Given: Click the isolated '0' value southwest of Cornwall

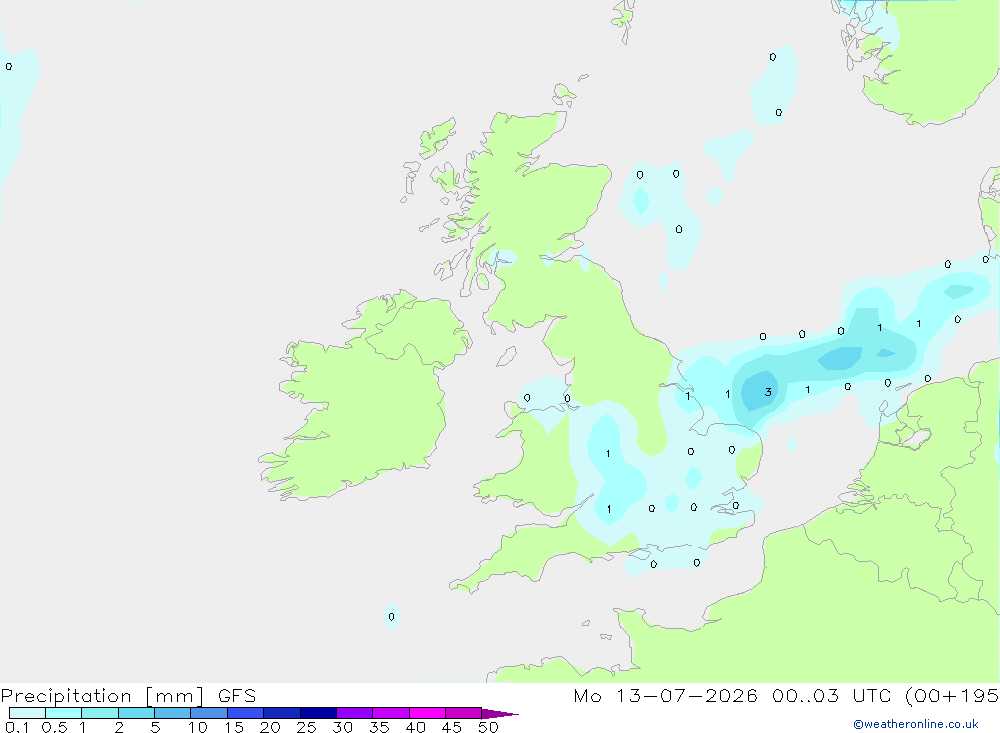Looking at the screenshot, I should [x=392, y=617].
